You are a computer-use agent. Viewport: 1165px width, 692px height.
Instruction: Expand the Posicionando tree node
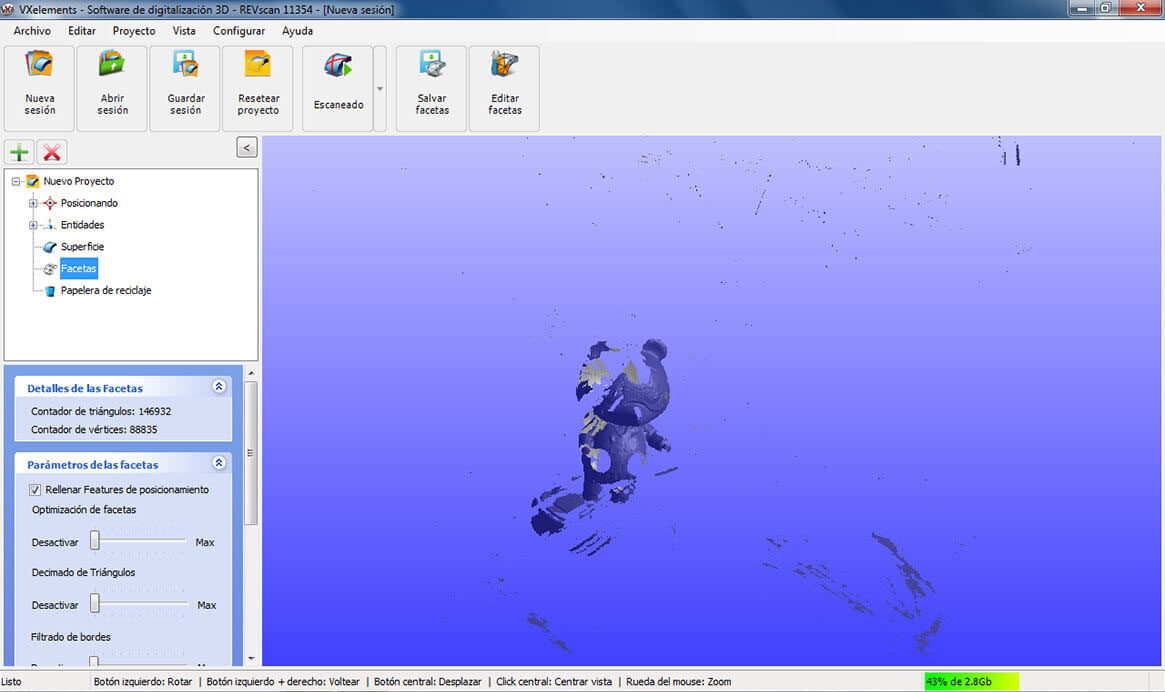pyautogui.click(x=33, y=203)
